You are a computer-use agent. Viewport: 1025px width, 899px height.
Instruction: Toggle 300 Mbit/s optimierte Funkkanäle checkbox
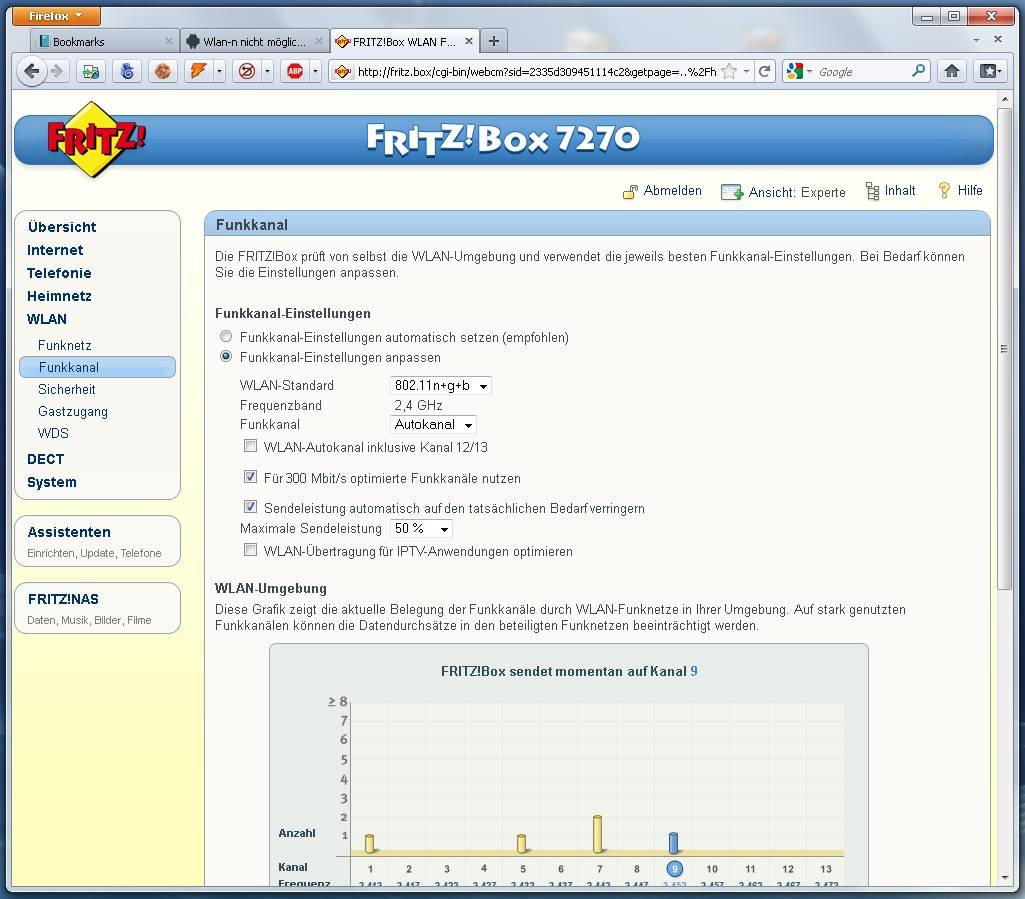point(250,477)
